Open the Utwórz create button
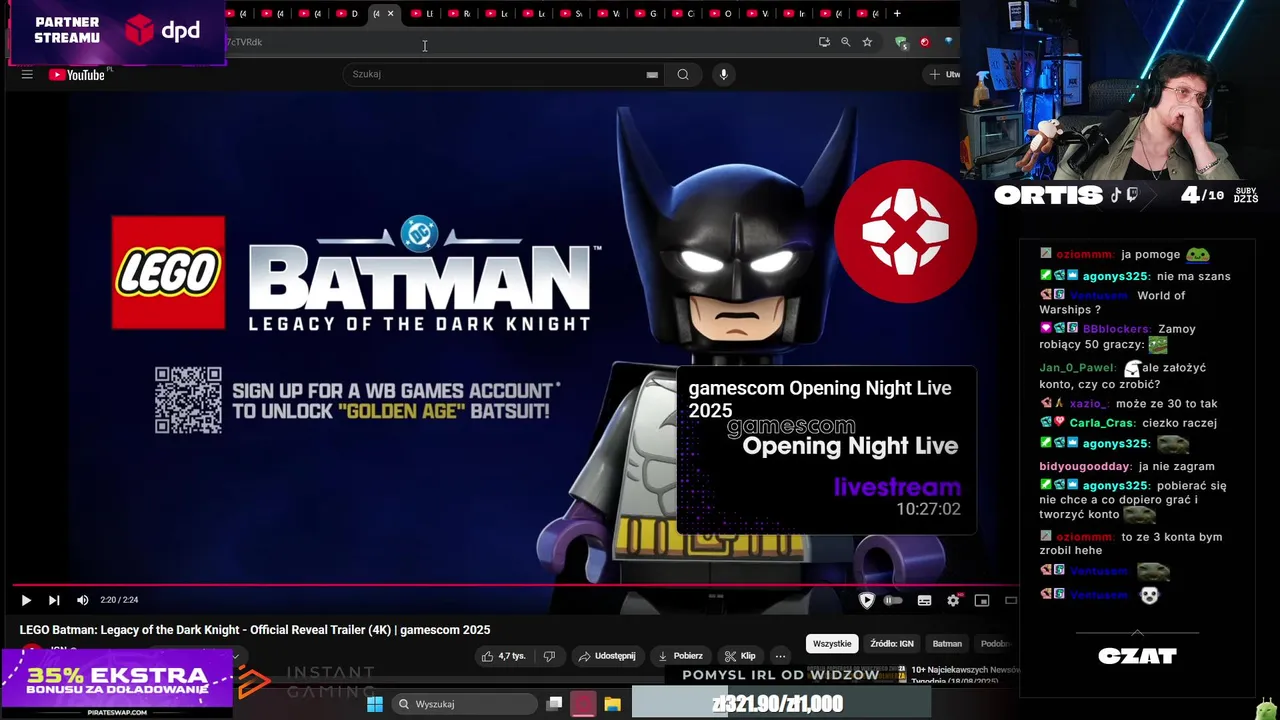 [x=942, y=74]
